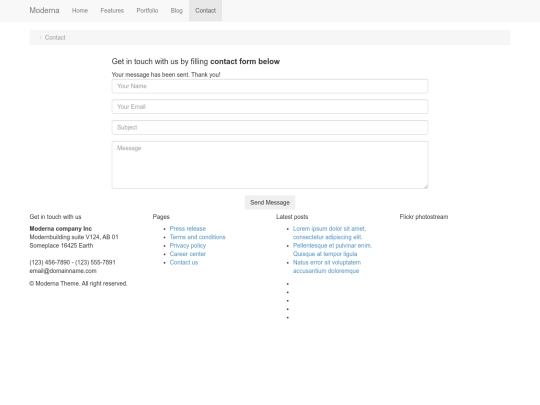Open the Features nav item
Viewport: 540px width, 405px height.
(112, 11)
